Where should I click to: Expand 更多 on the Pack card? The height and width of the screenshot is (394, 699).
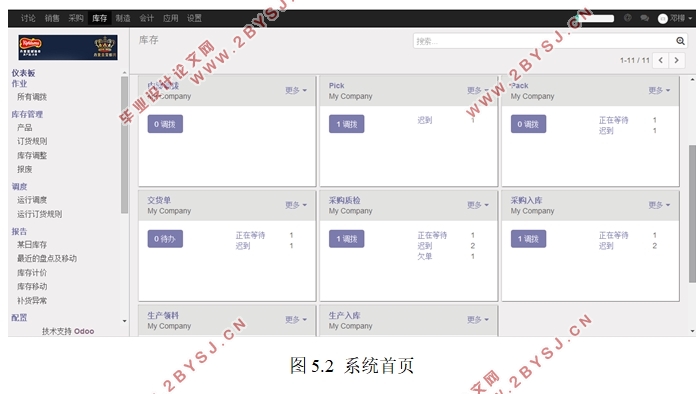(659, 90)
